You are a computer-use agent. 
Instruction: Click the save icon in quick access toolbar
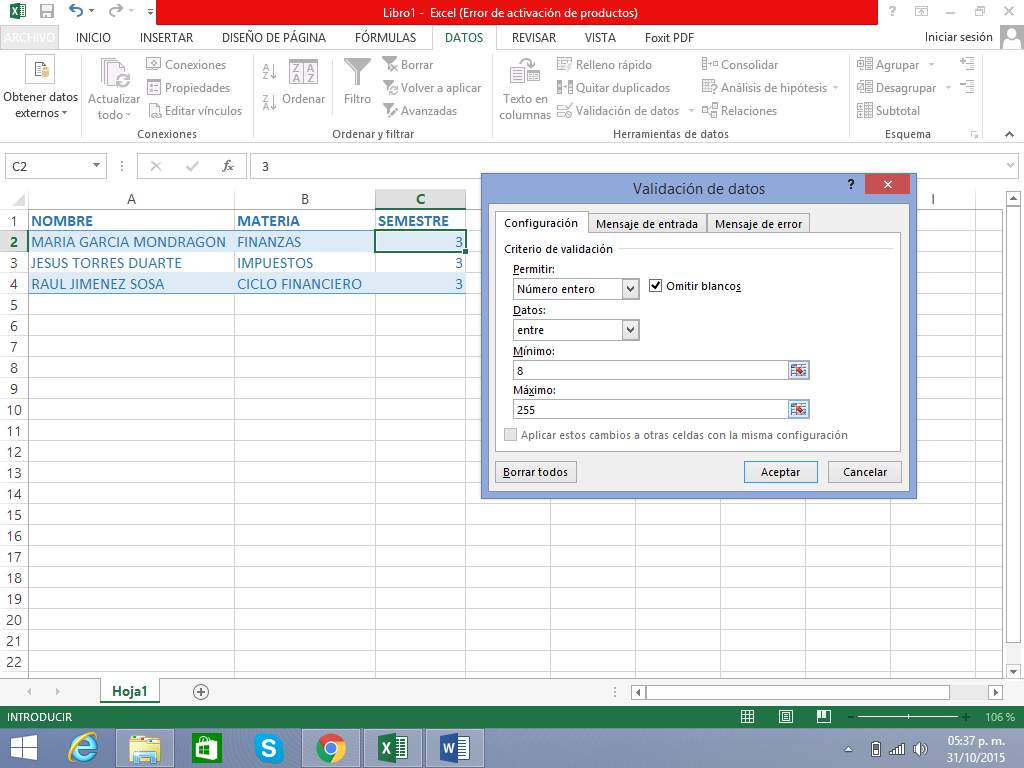click(46, 13)
